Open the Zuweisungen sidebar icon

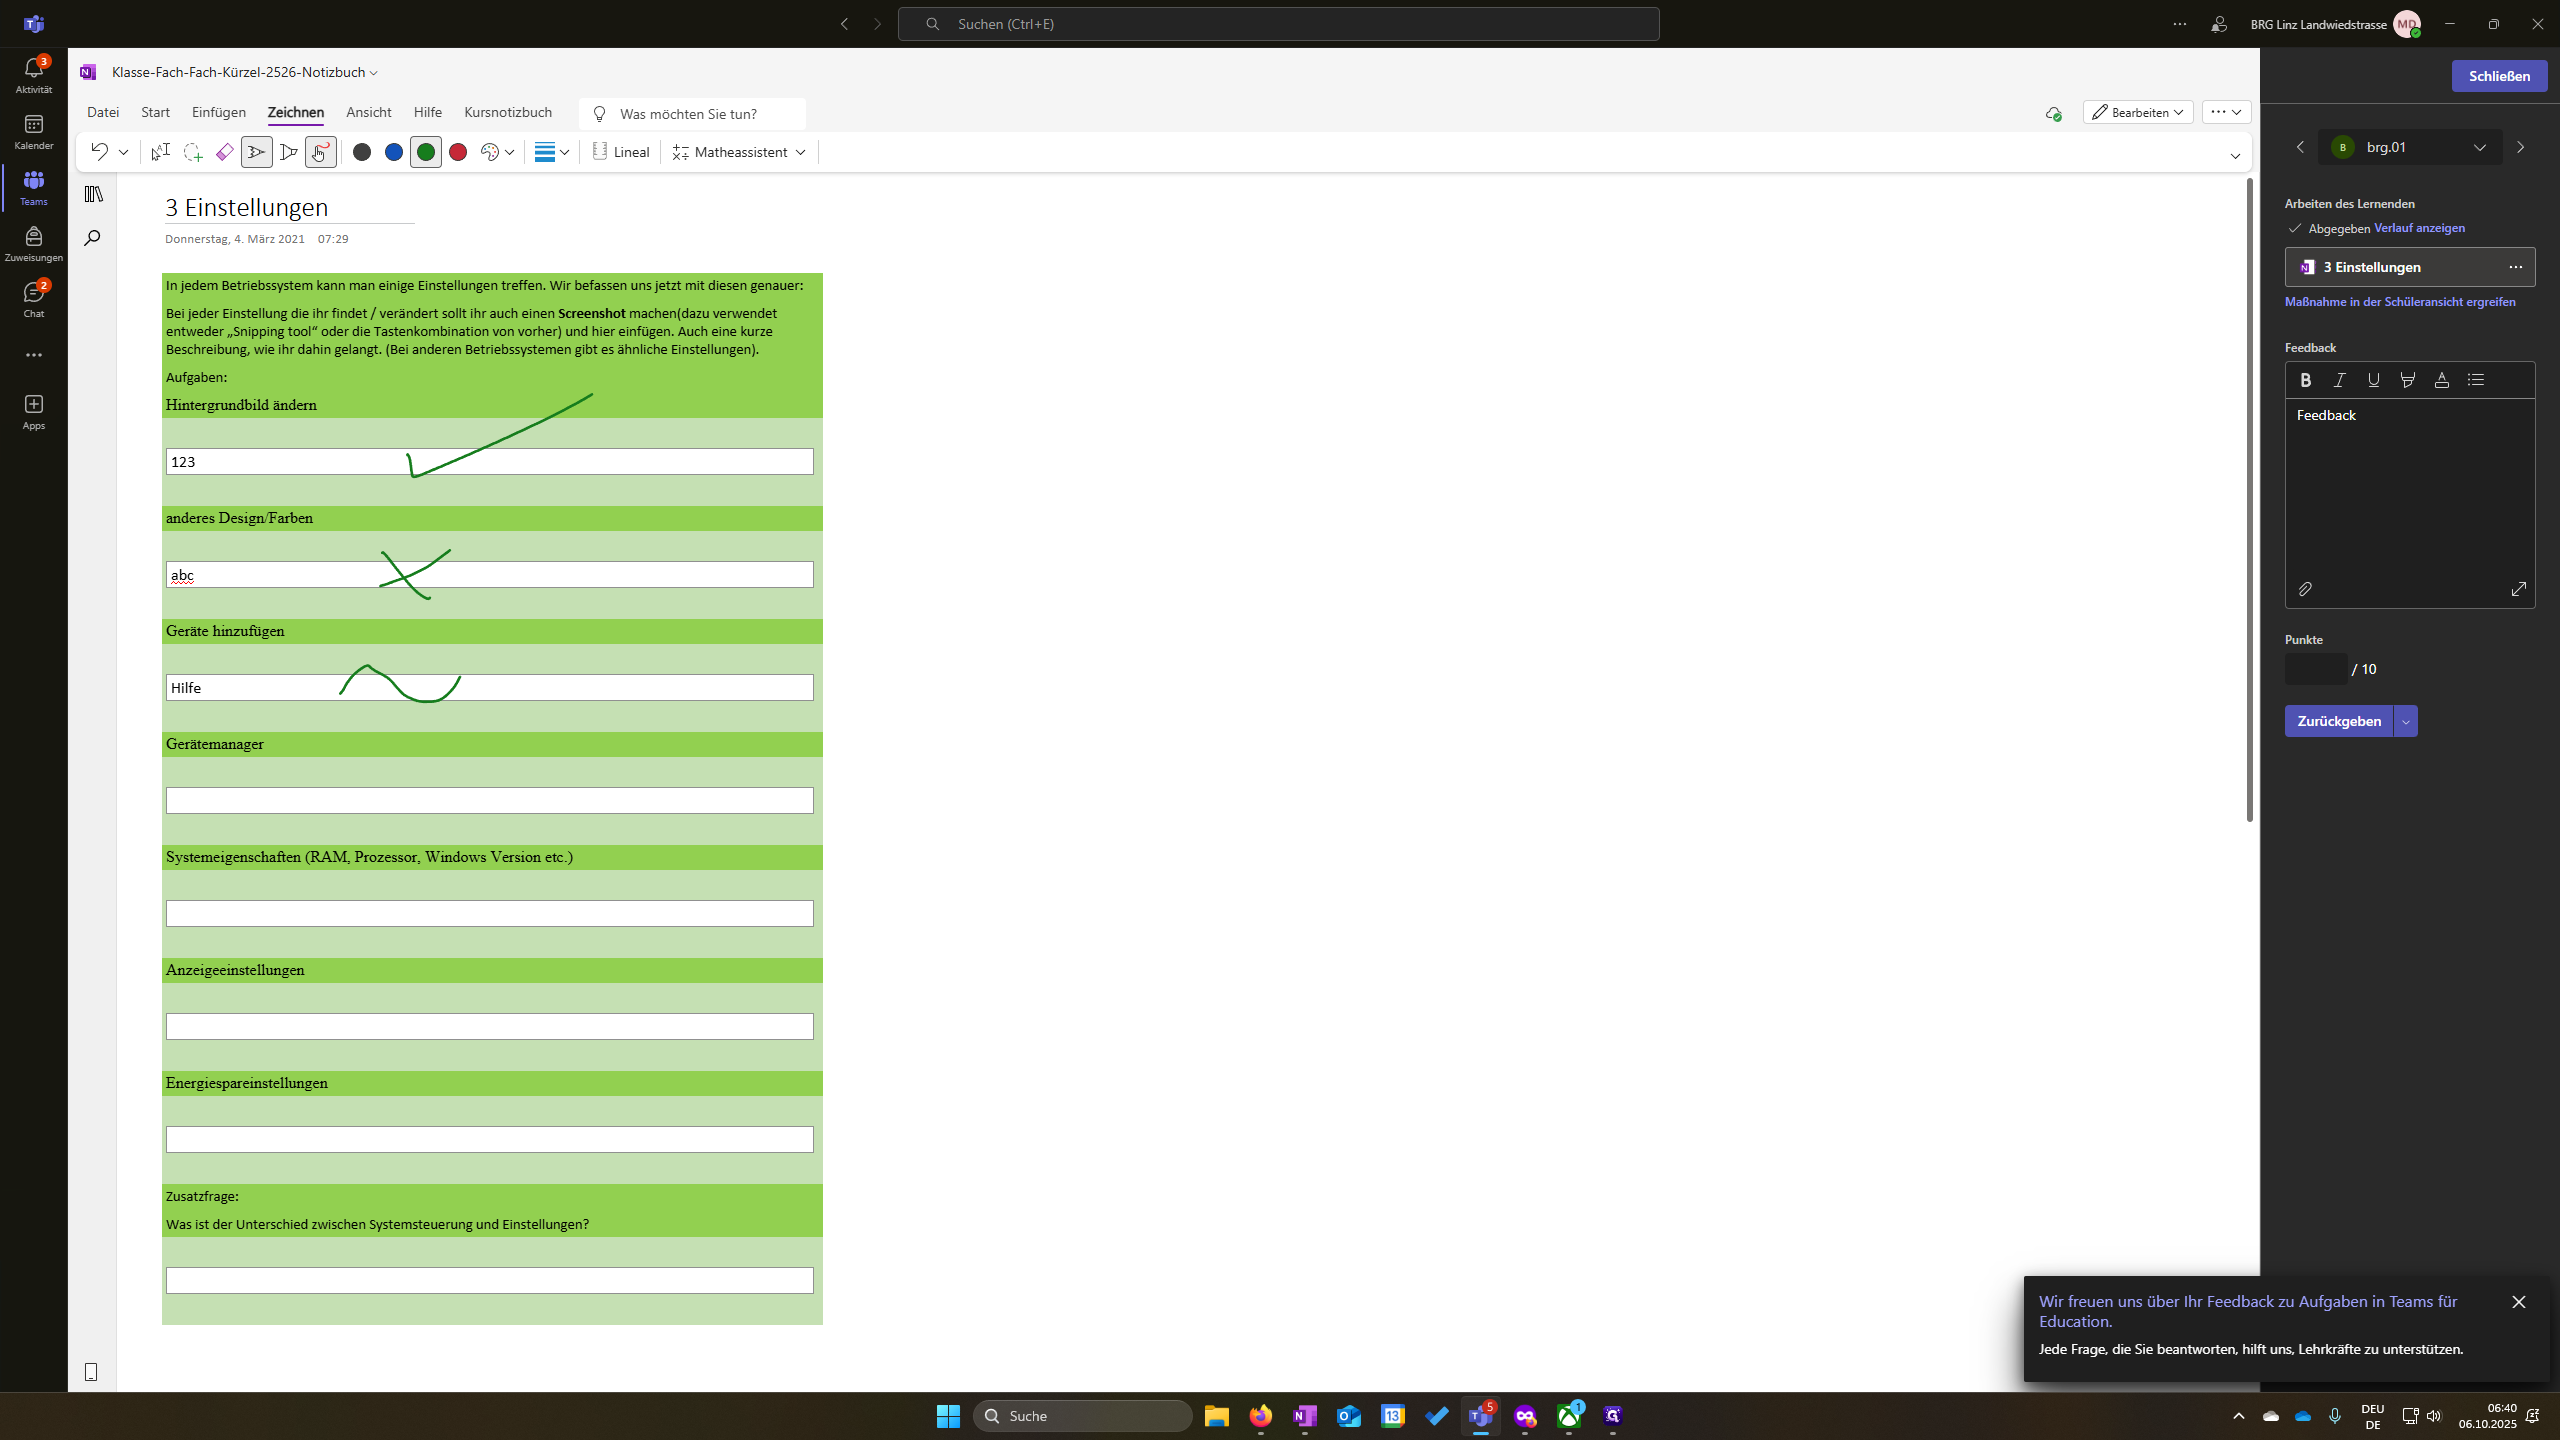click(34, 244)
